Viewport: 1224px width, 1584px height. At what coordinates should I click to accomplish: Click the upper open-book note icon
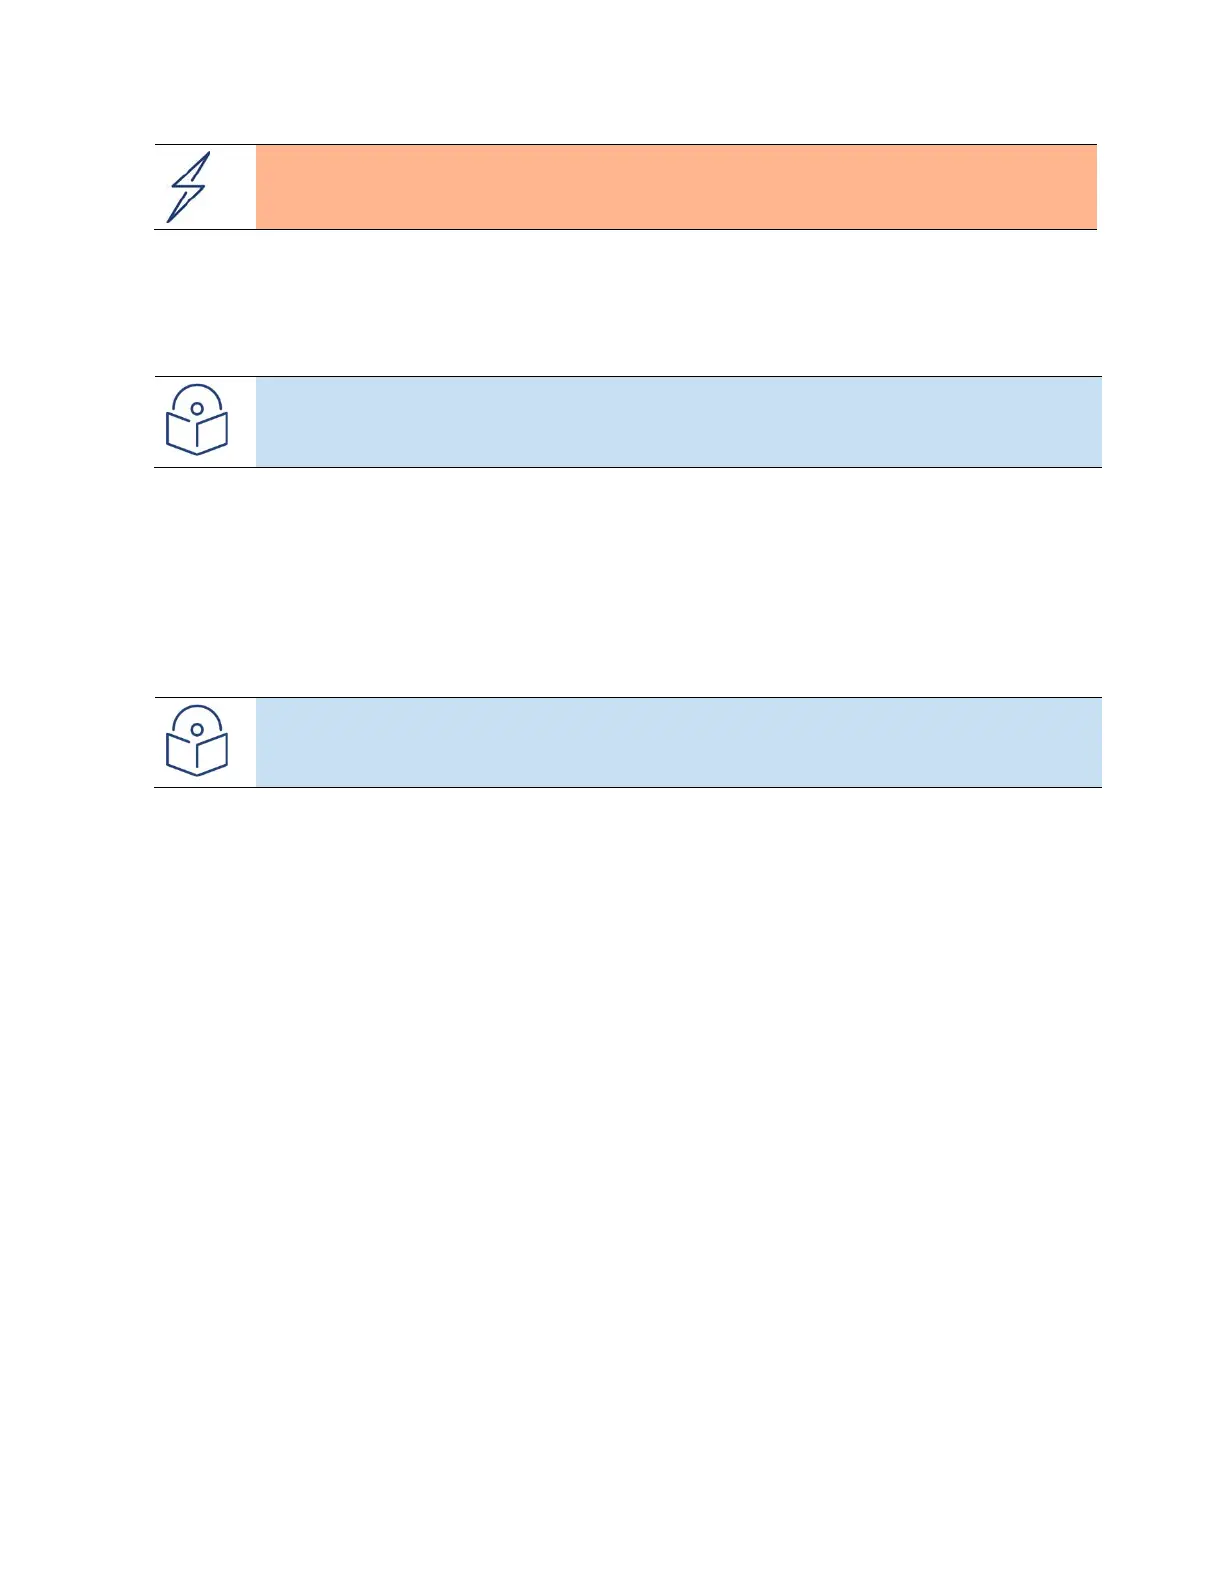coord(196,421)
